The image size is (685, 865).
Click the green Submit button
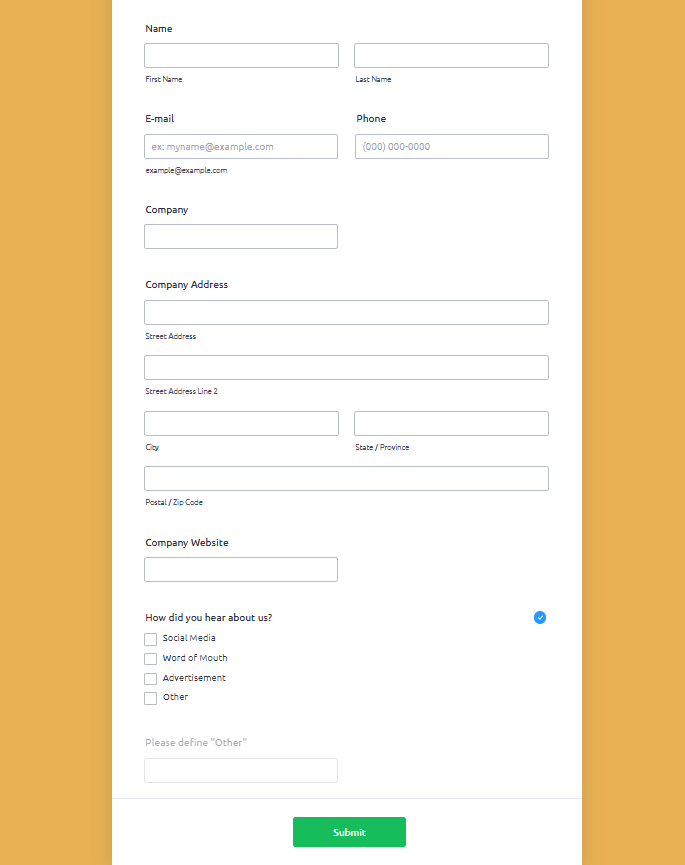(349, 832)
